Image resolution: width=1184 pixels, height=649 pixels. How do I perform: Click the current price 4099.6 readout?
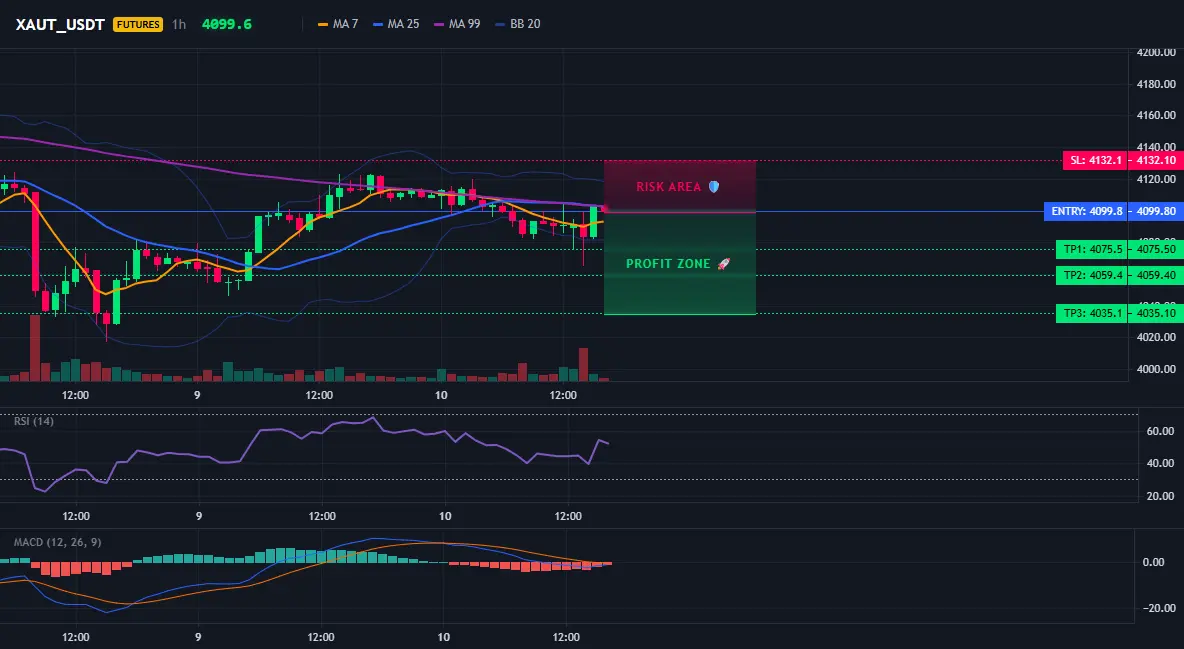[x=227, y=24]
